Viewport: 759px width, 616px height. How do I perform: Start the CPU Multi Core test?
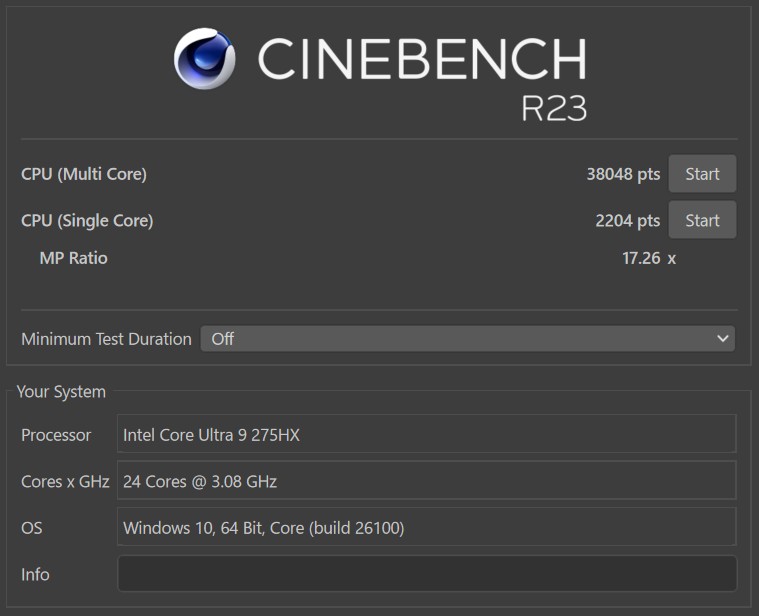702,174
